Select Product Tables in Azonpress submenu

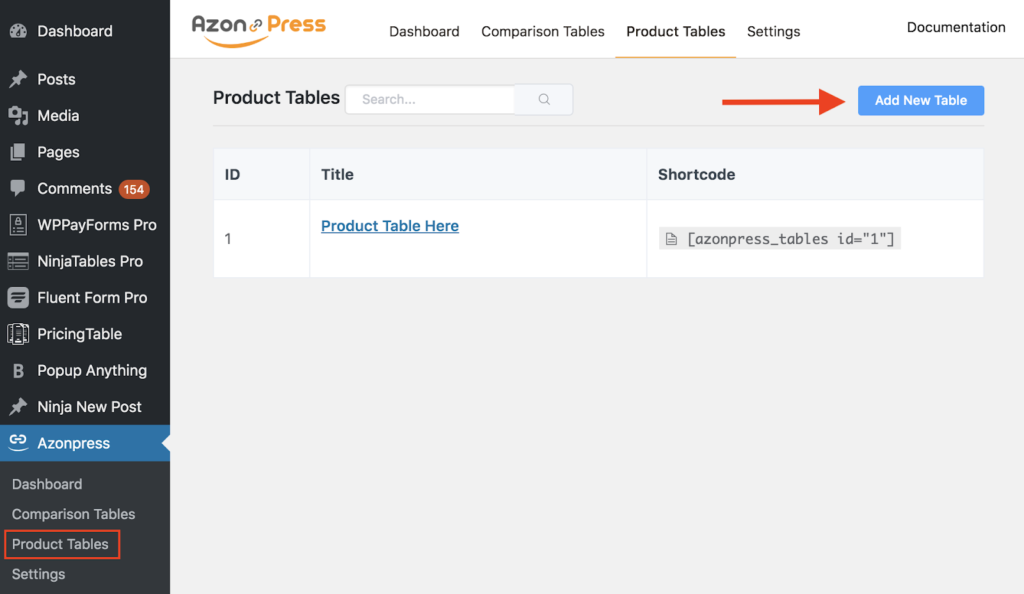coord(60,544)
